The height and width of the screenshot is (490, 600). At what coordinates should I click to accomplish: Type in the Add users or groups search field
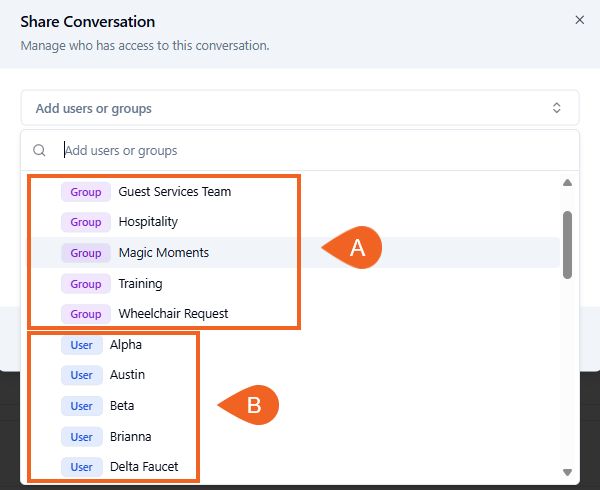pyautogui.click(x=300, y=151)
